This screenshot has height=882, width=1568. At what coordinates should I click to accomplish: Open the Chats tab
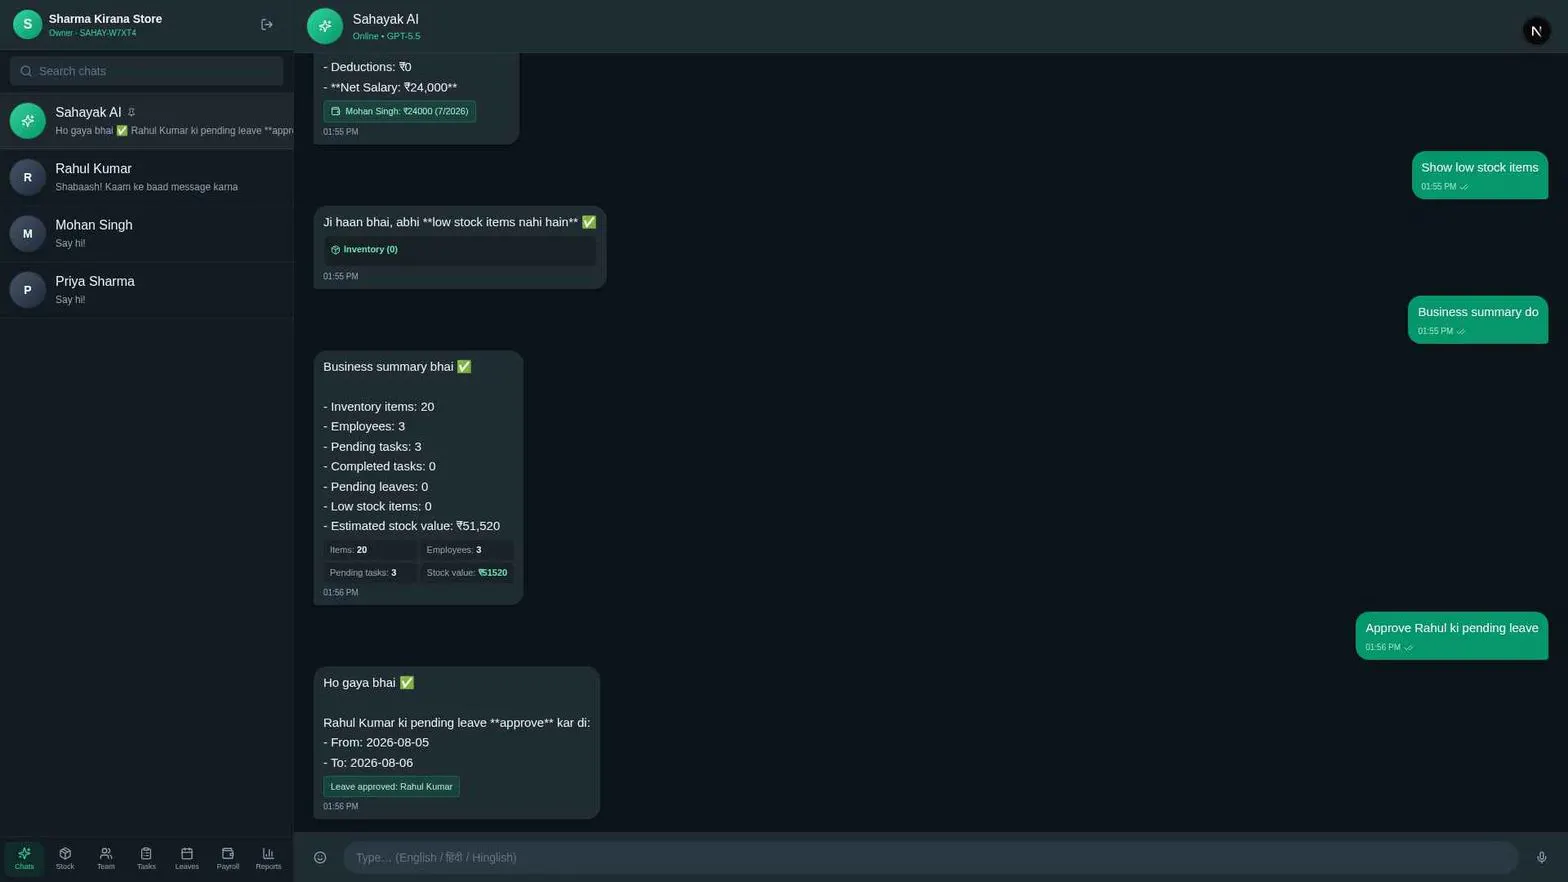coord(24,858)
